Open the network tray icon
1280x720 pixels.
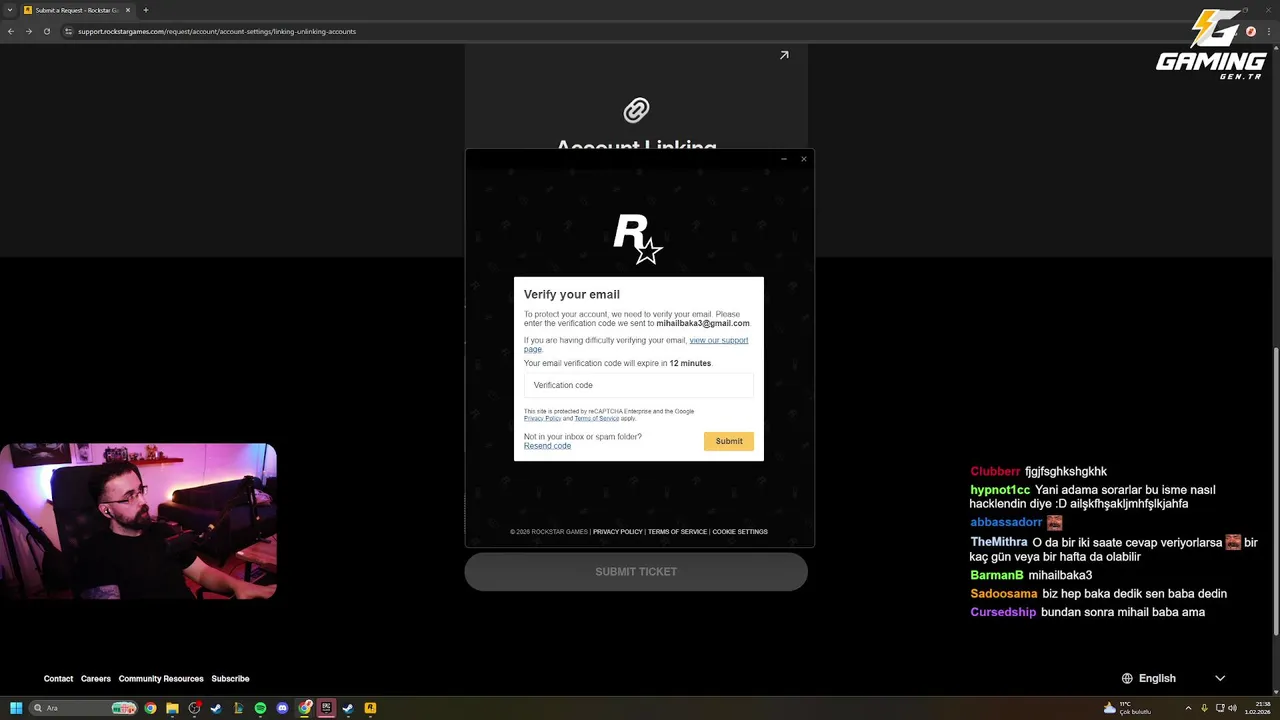1220,708
